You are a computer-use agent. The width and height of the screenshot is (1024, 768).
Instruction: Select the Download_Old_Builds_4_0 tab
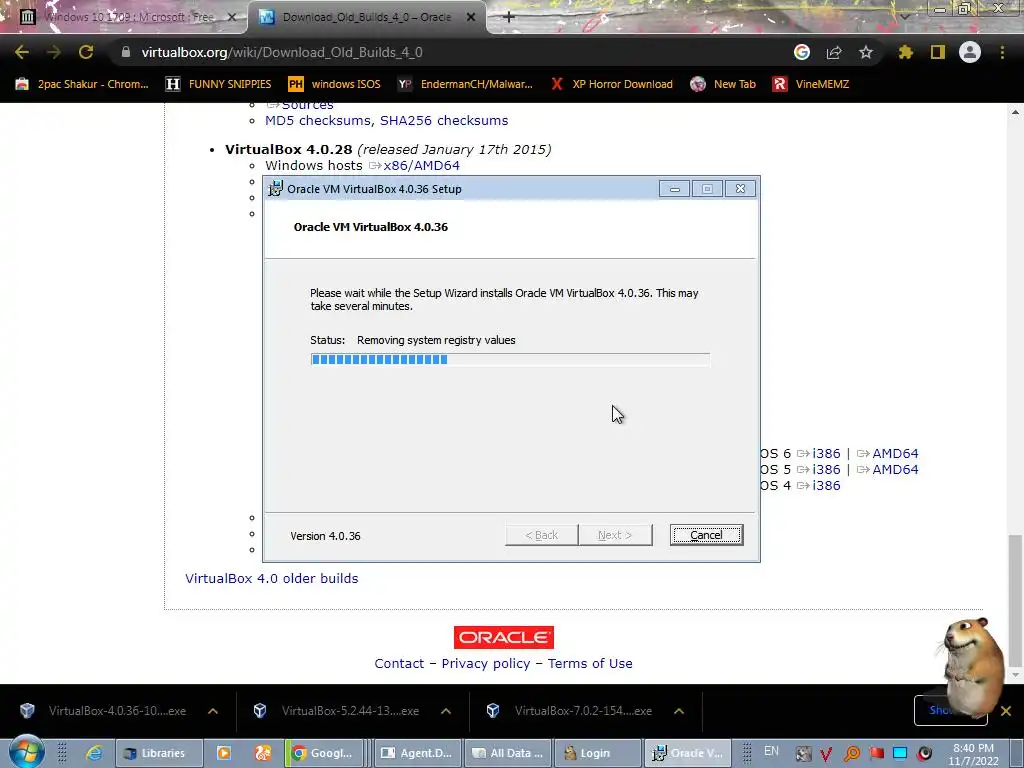click(x=366, y=17)
